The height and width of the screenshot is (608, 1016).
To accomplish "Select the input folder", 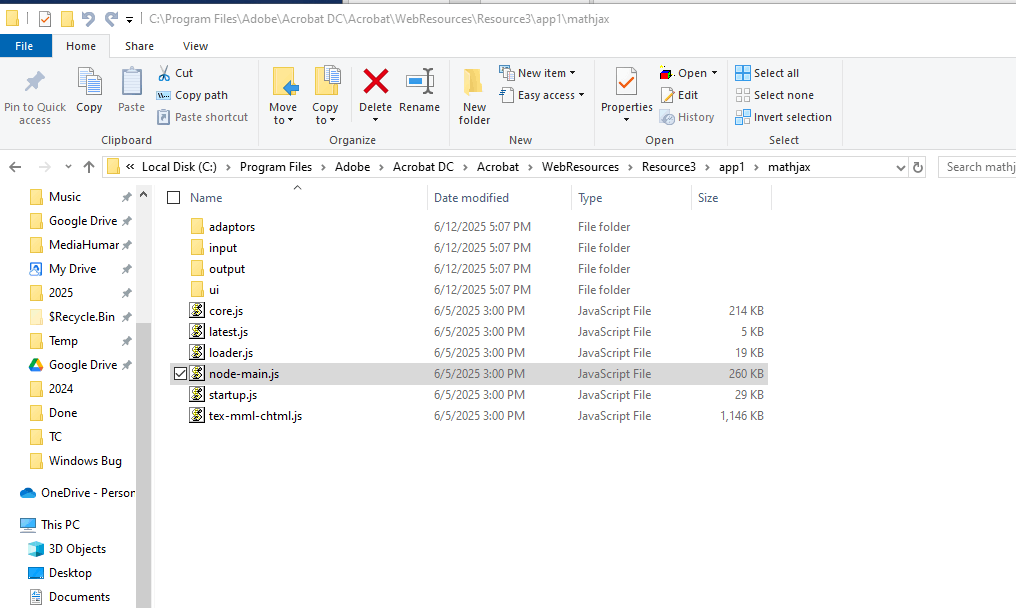I will coord(223,248).
